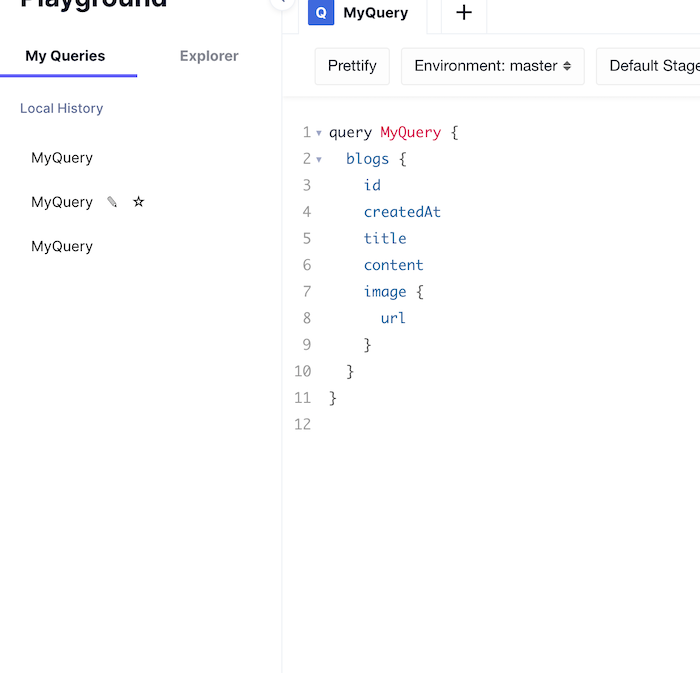Open the first MyQuery history entry
The image size is (700, 673).
click(x=62, y=158)
